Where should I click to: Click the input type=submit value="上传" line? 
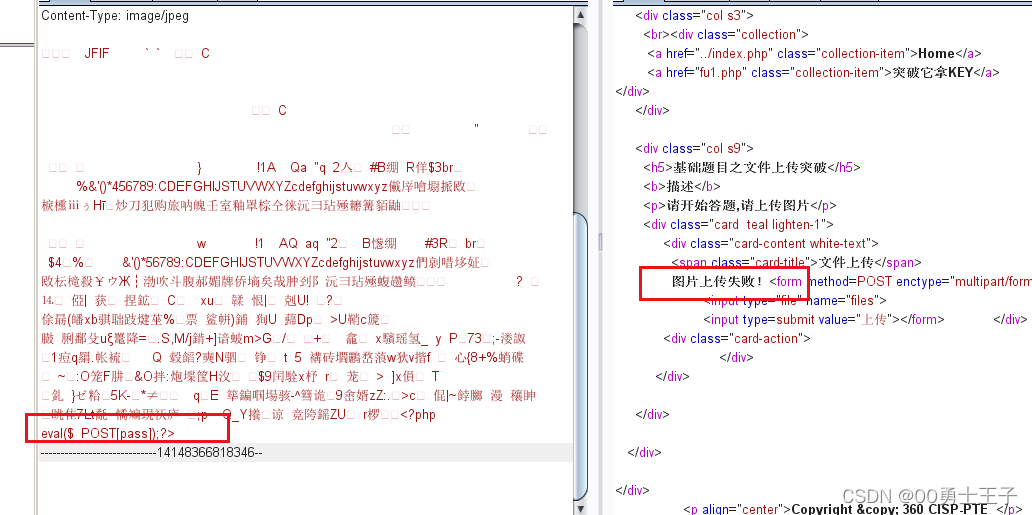tap(825, 320)
